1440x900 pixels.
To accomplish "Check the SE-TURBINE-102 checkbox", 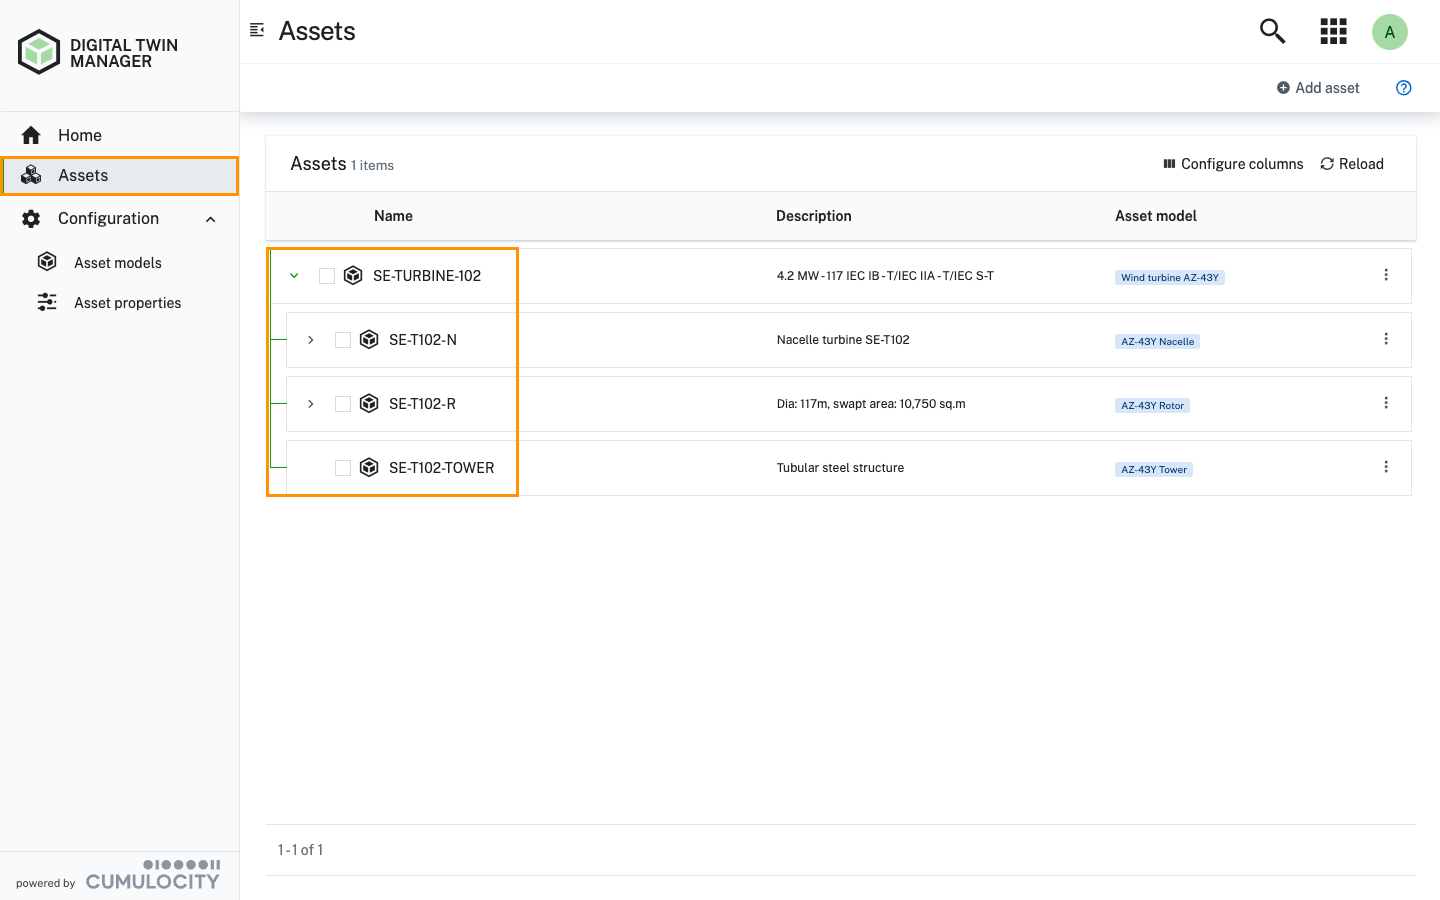I will tap(327, 276).
